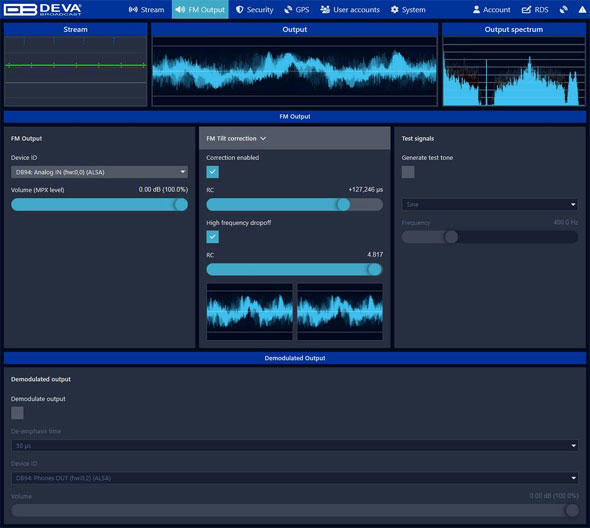Adjust the high frequency dropoff RC slider
Image resolution: width=590 pixels, height=528 pixels.
pos(294,269)
